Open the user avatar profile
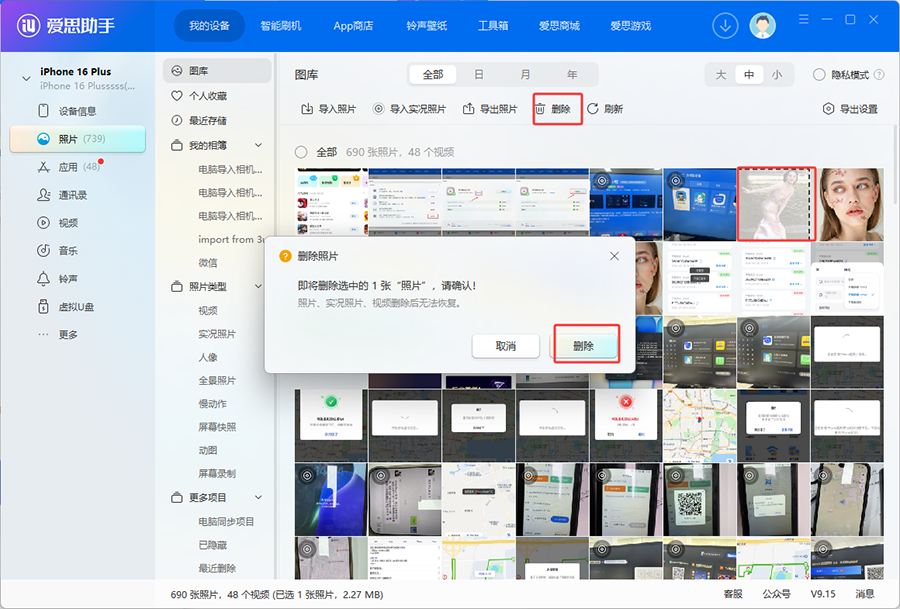 (762, 26)
